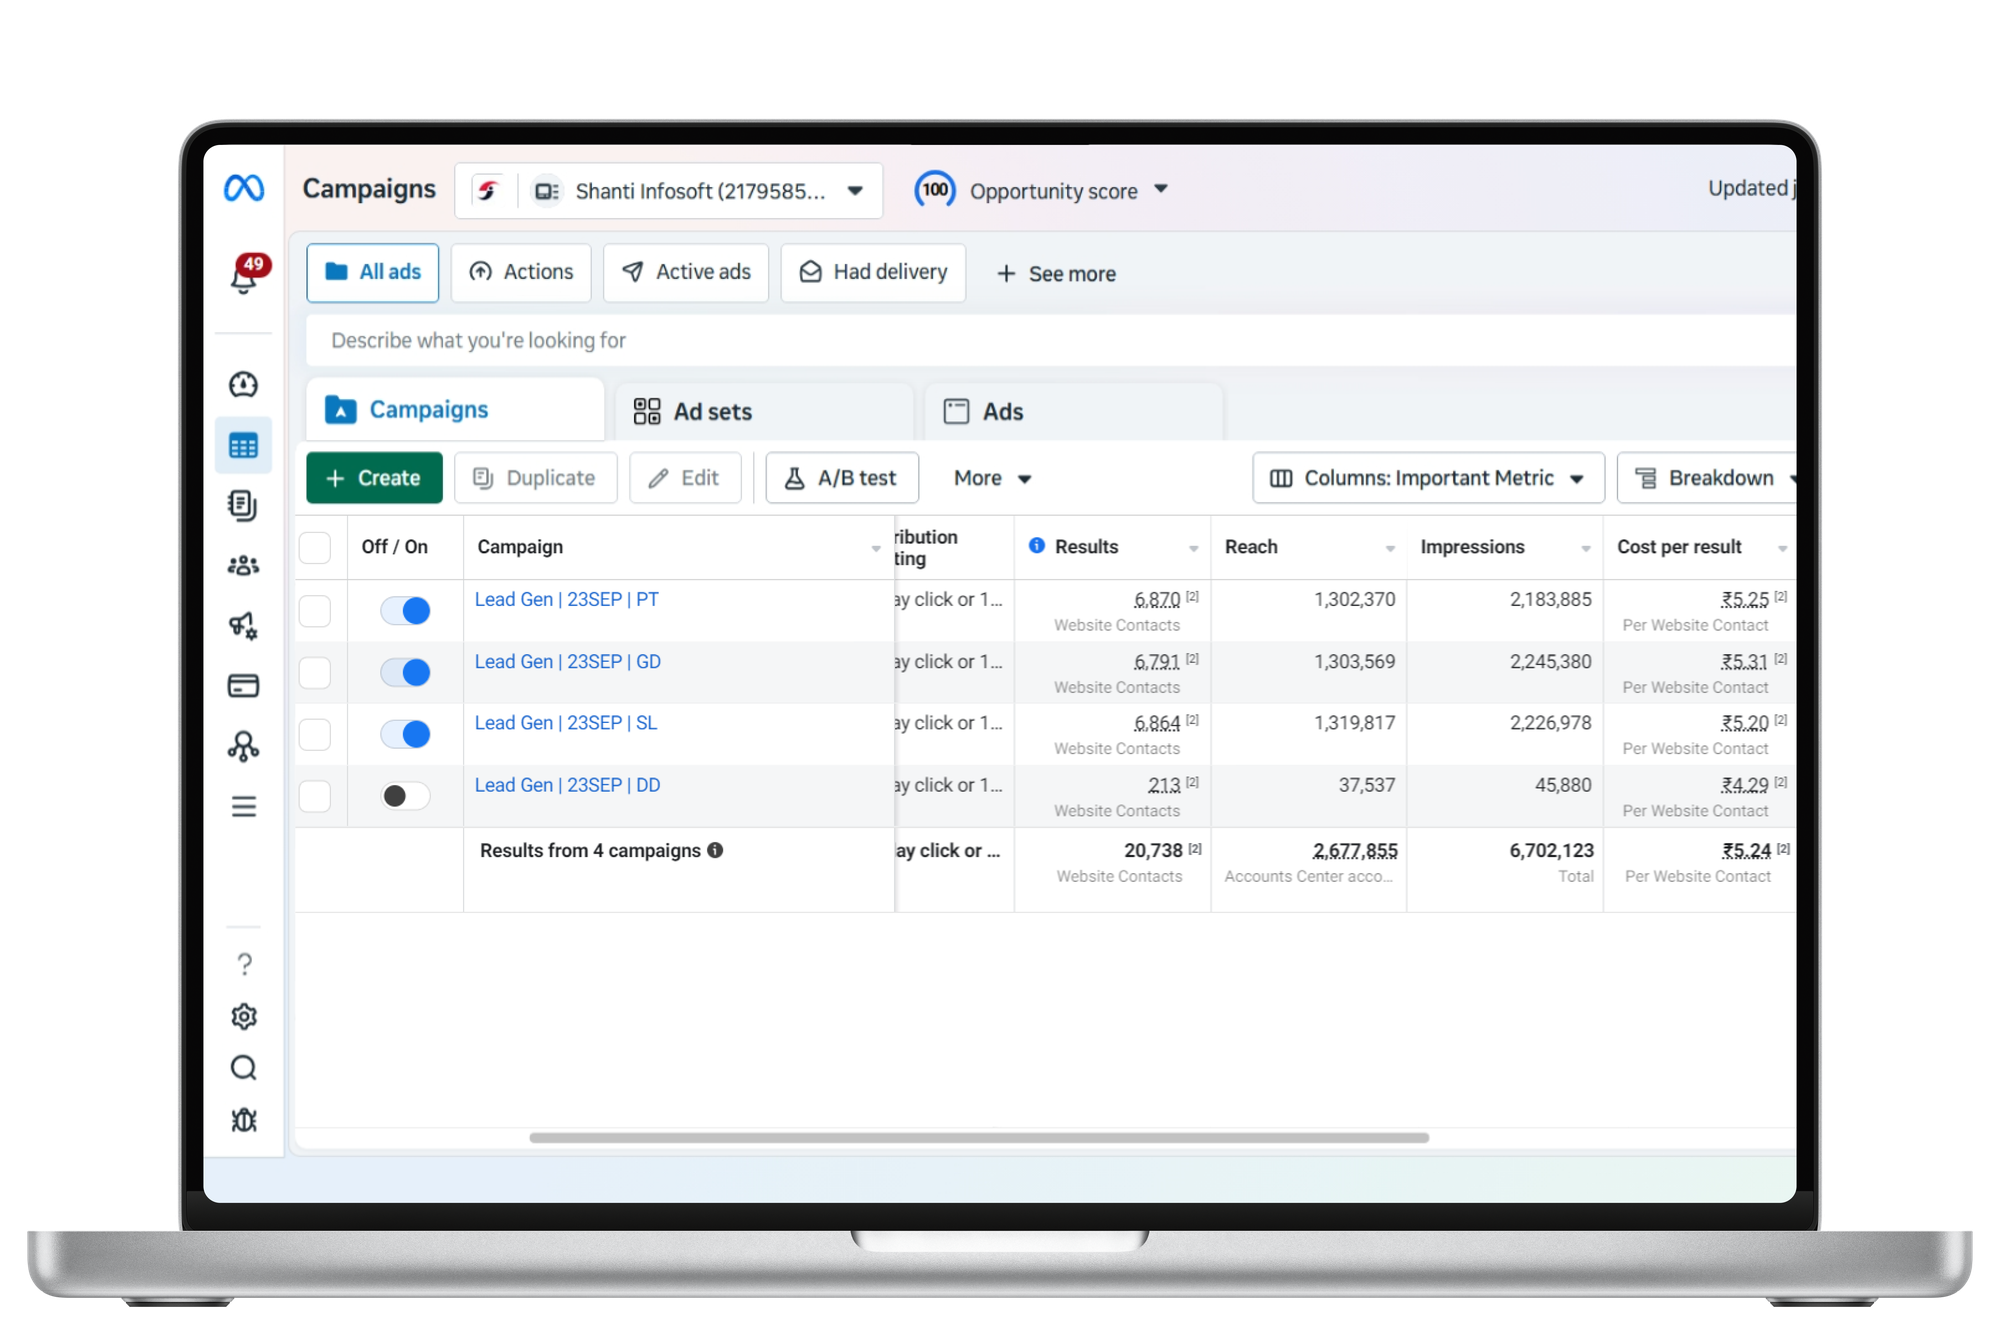Select the Actions filter tab
Viewport: 2000px width, 1319px height.
[521, 272]
